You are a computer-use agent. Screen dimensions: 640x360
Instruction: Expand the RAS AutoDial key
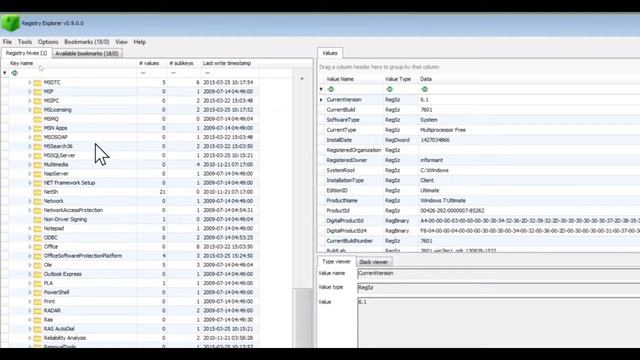click(30, 329)
